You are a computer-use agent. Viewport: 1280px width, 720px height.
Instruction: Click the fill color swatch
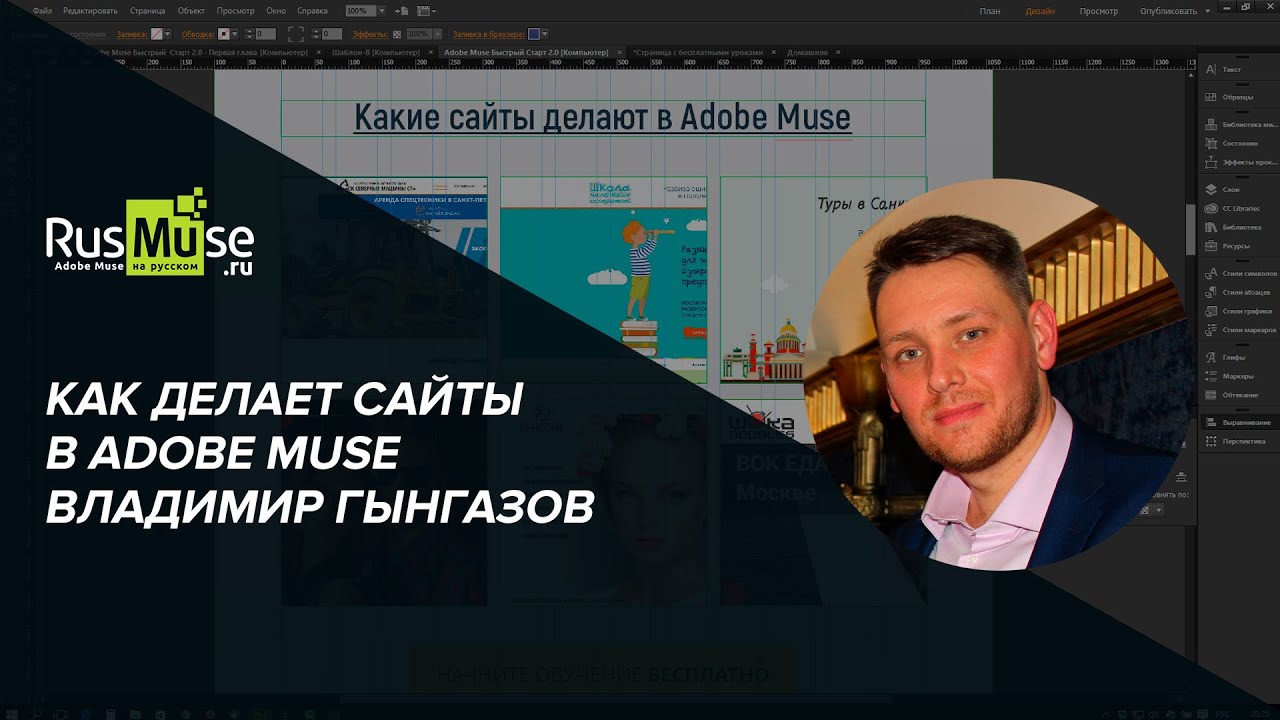[157, 34]
